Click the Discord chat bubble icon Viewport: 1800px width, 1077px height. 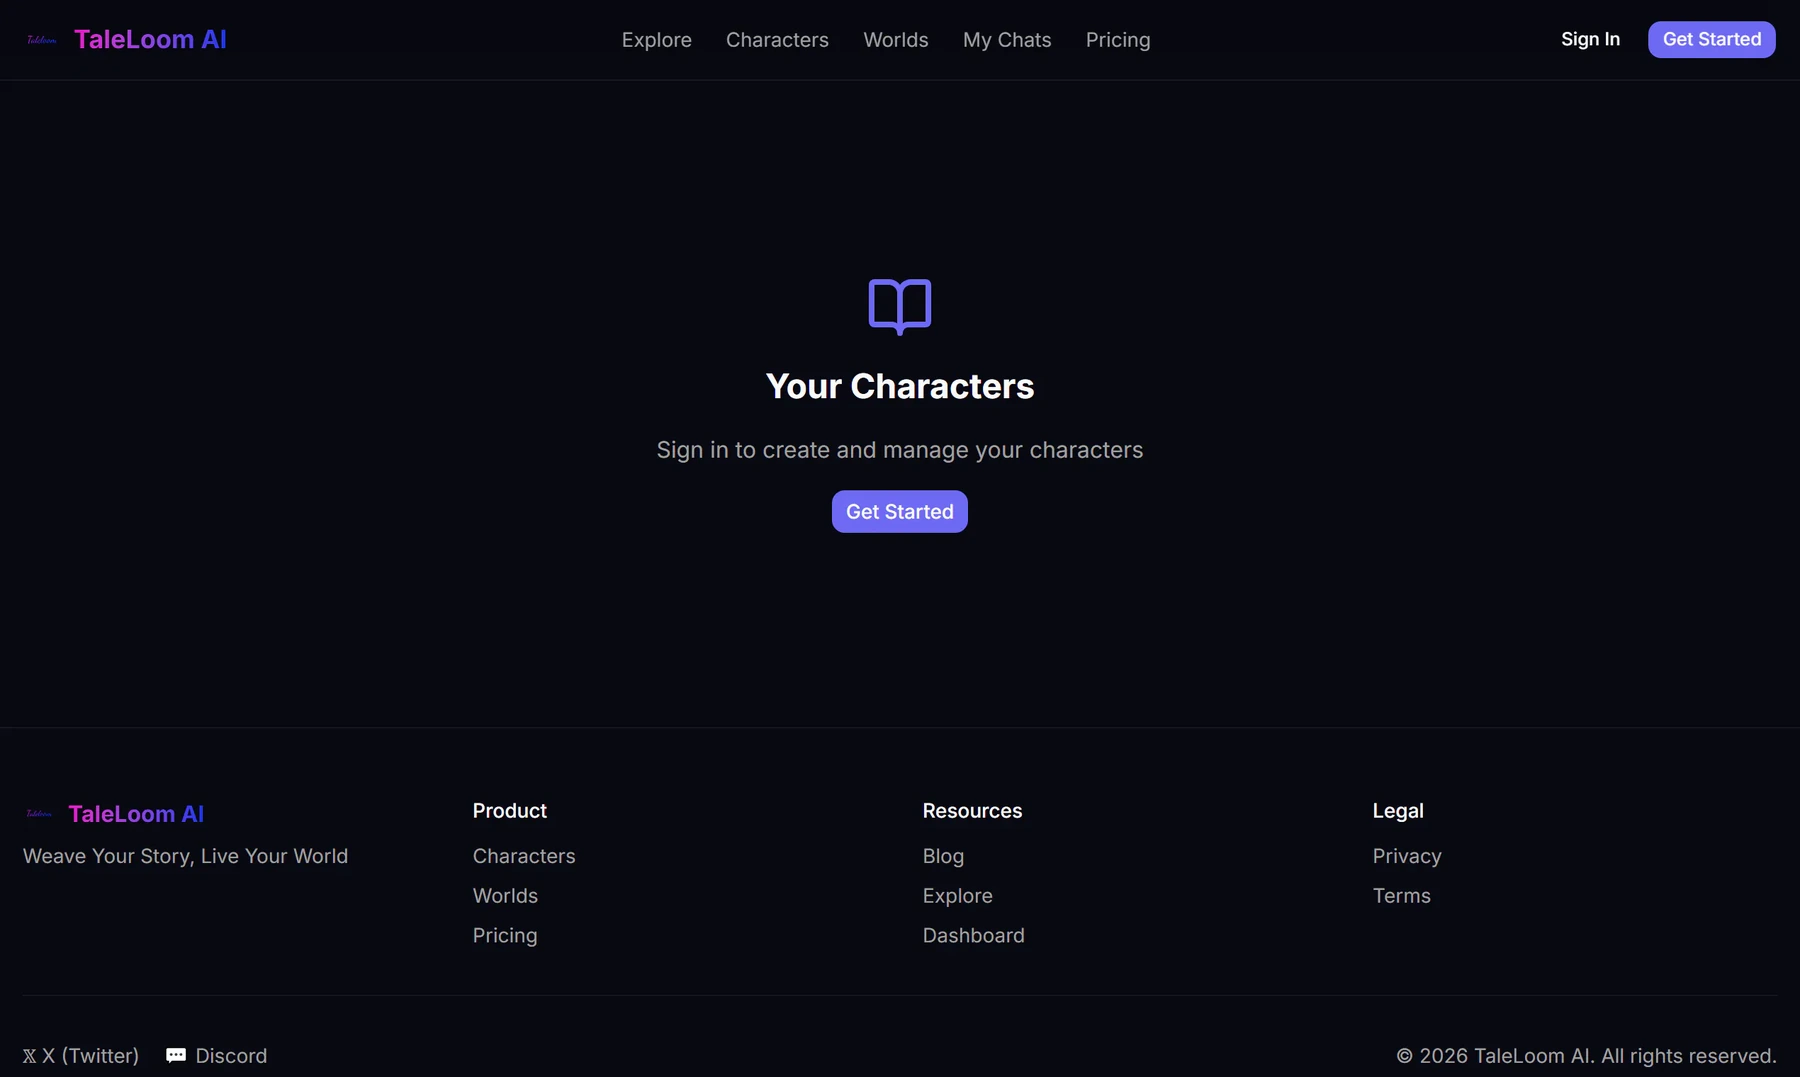click(176, 1056)
